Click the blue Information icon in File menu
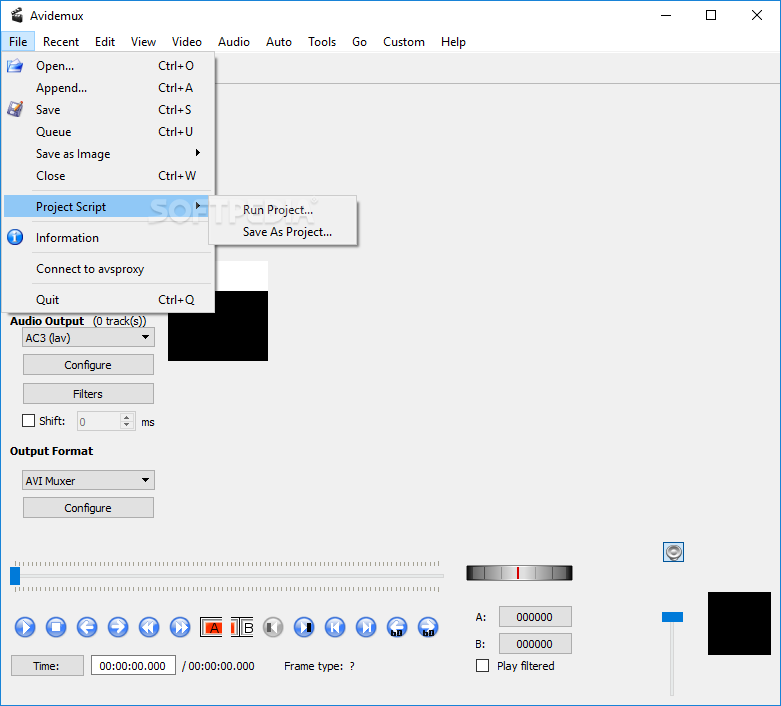Viewport: 781px width, 706px height. click(15, 237)
